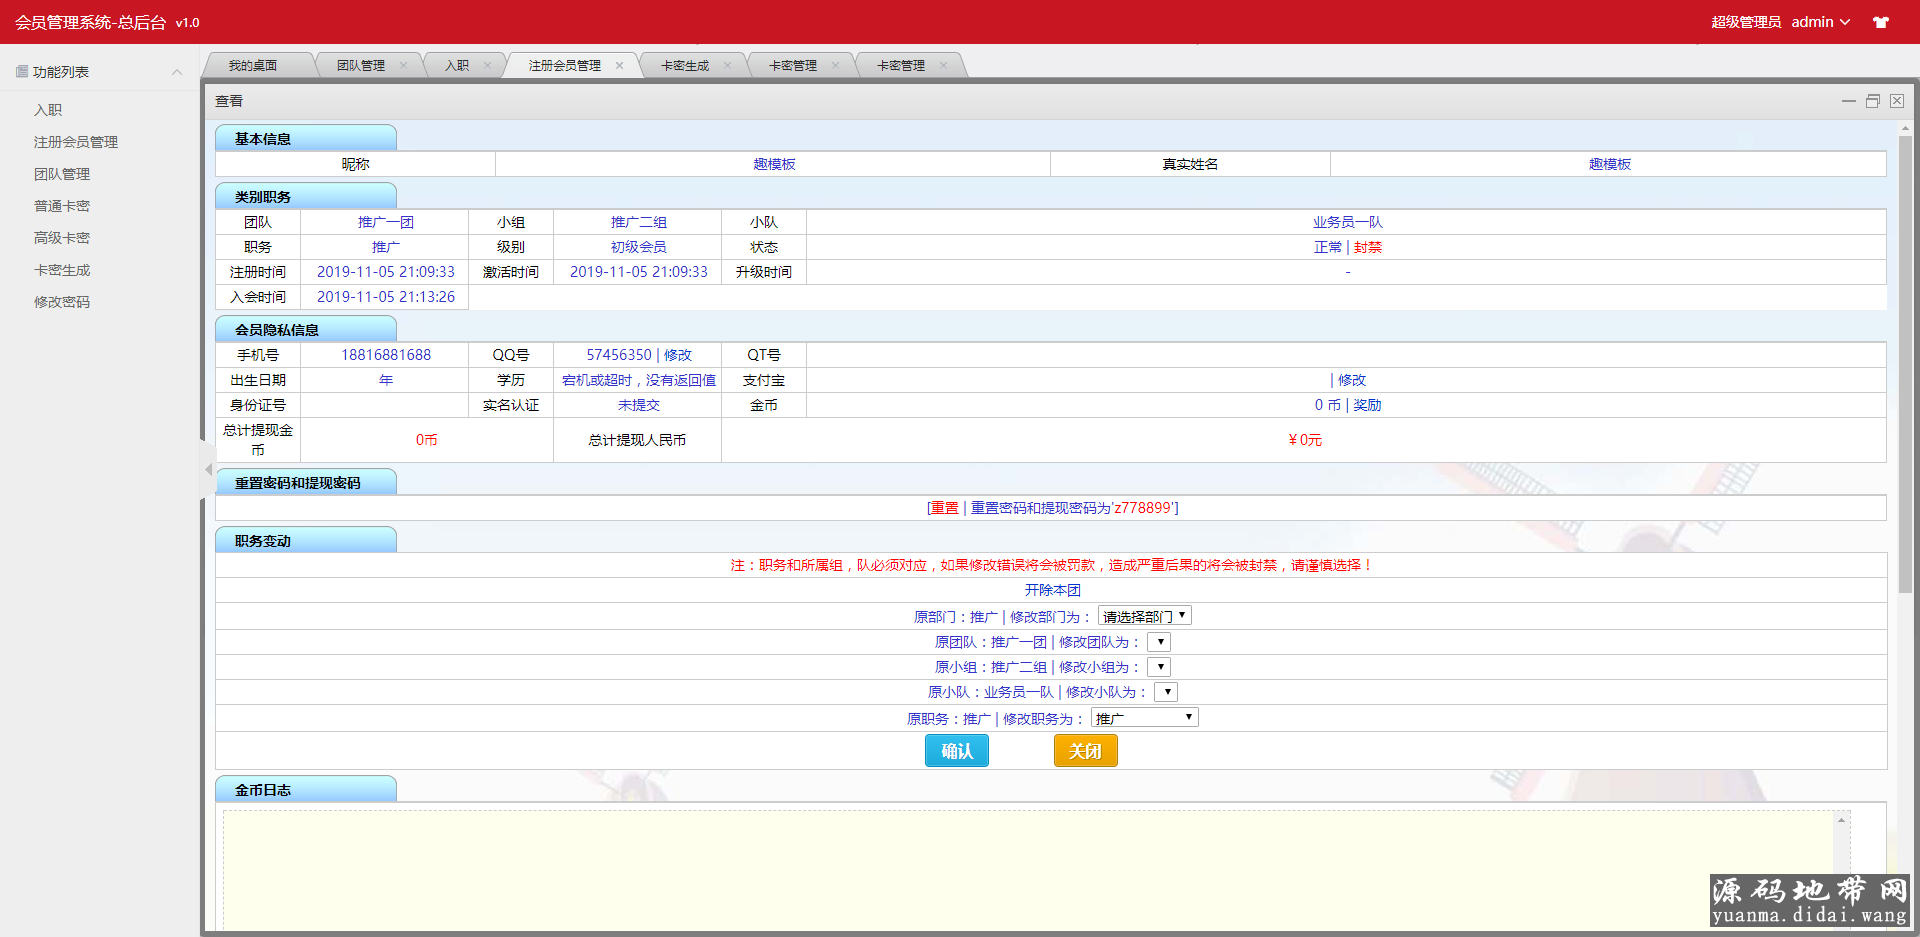Switch to the 团队管理 tab
Image resolution: width=1920 pixels, height=937 pixels.
pyautogui.click(x=361, y=66)
